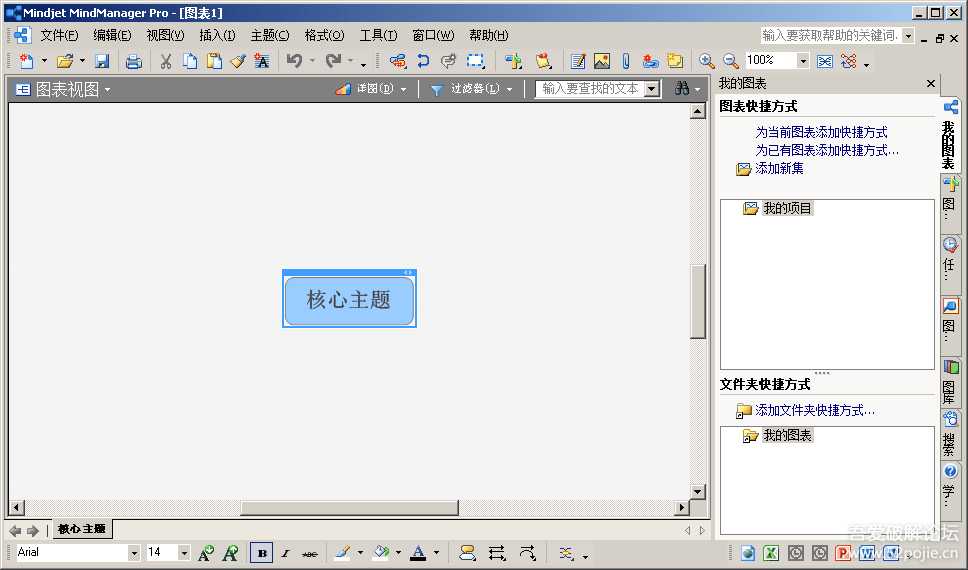
Task: Click the Print icon
Action: pyautogui.click(x=133, y=61)
